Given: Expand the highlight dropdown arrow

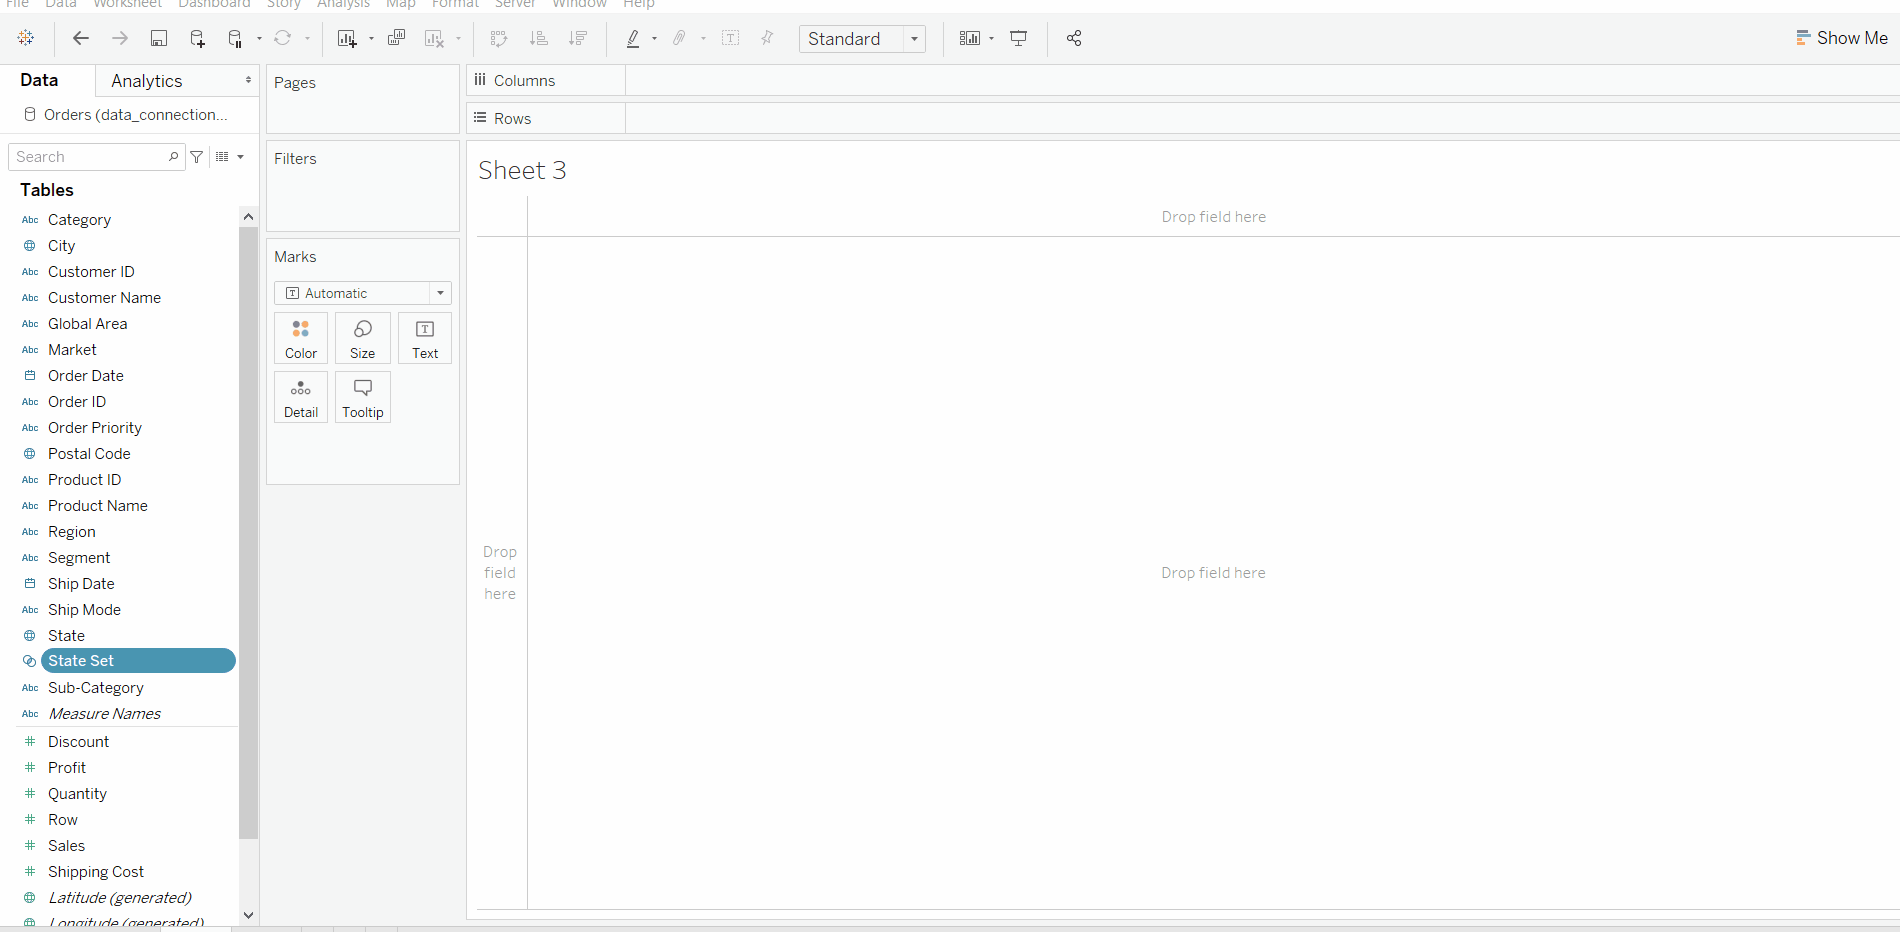Looking at the screenshot, I should (x=654, y=39).
